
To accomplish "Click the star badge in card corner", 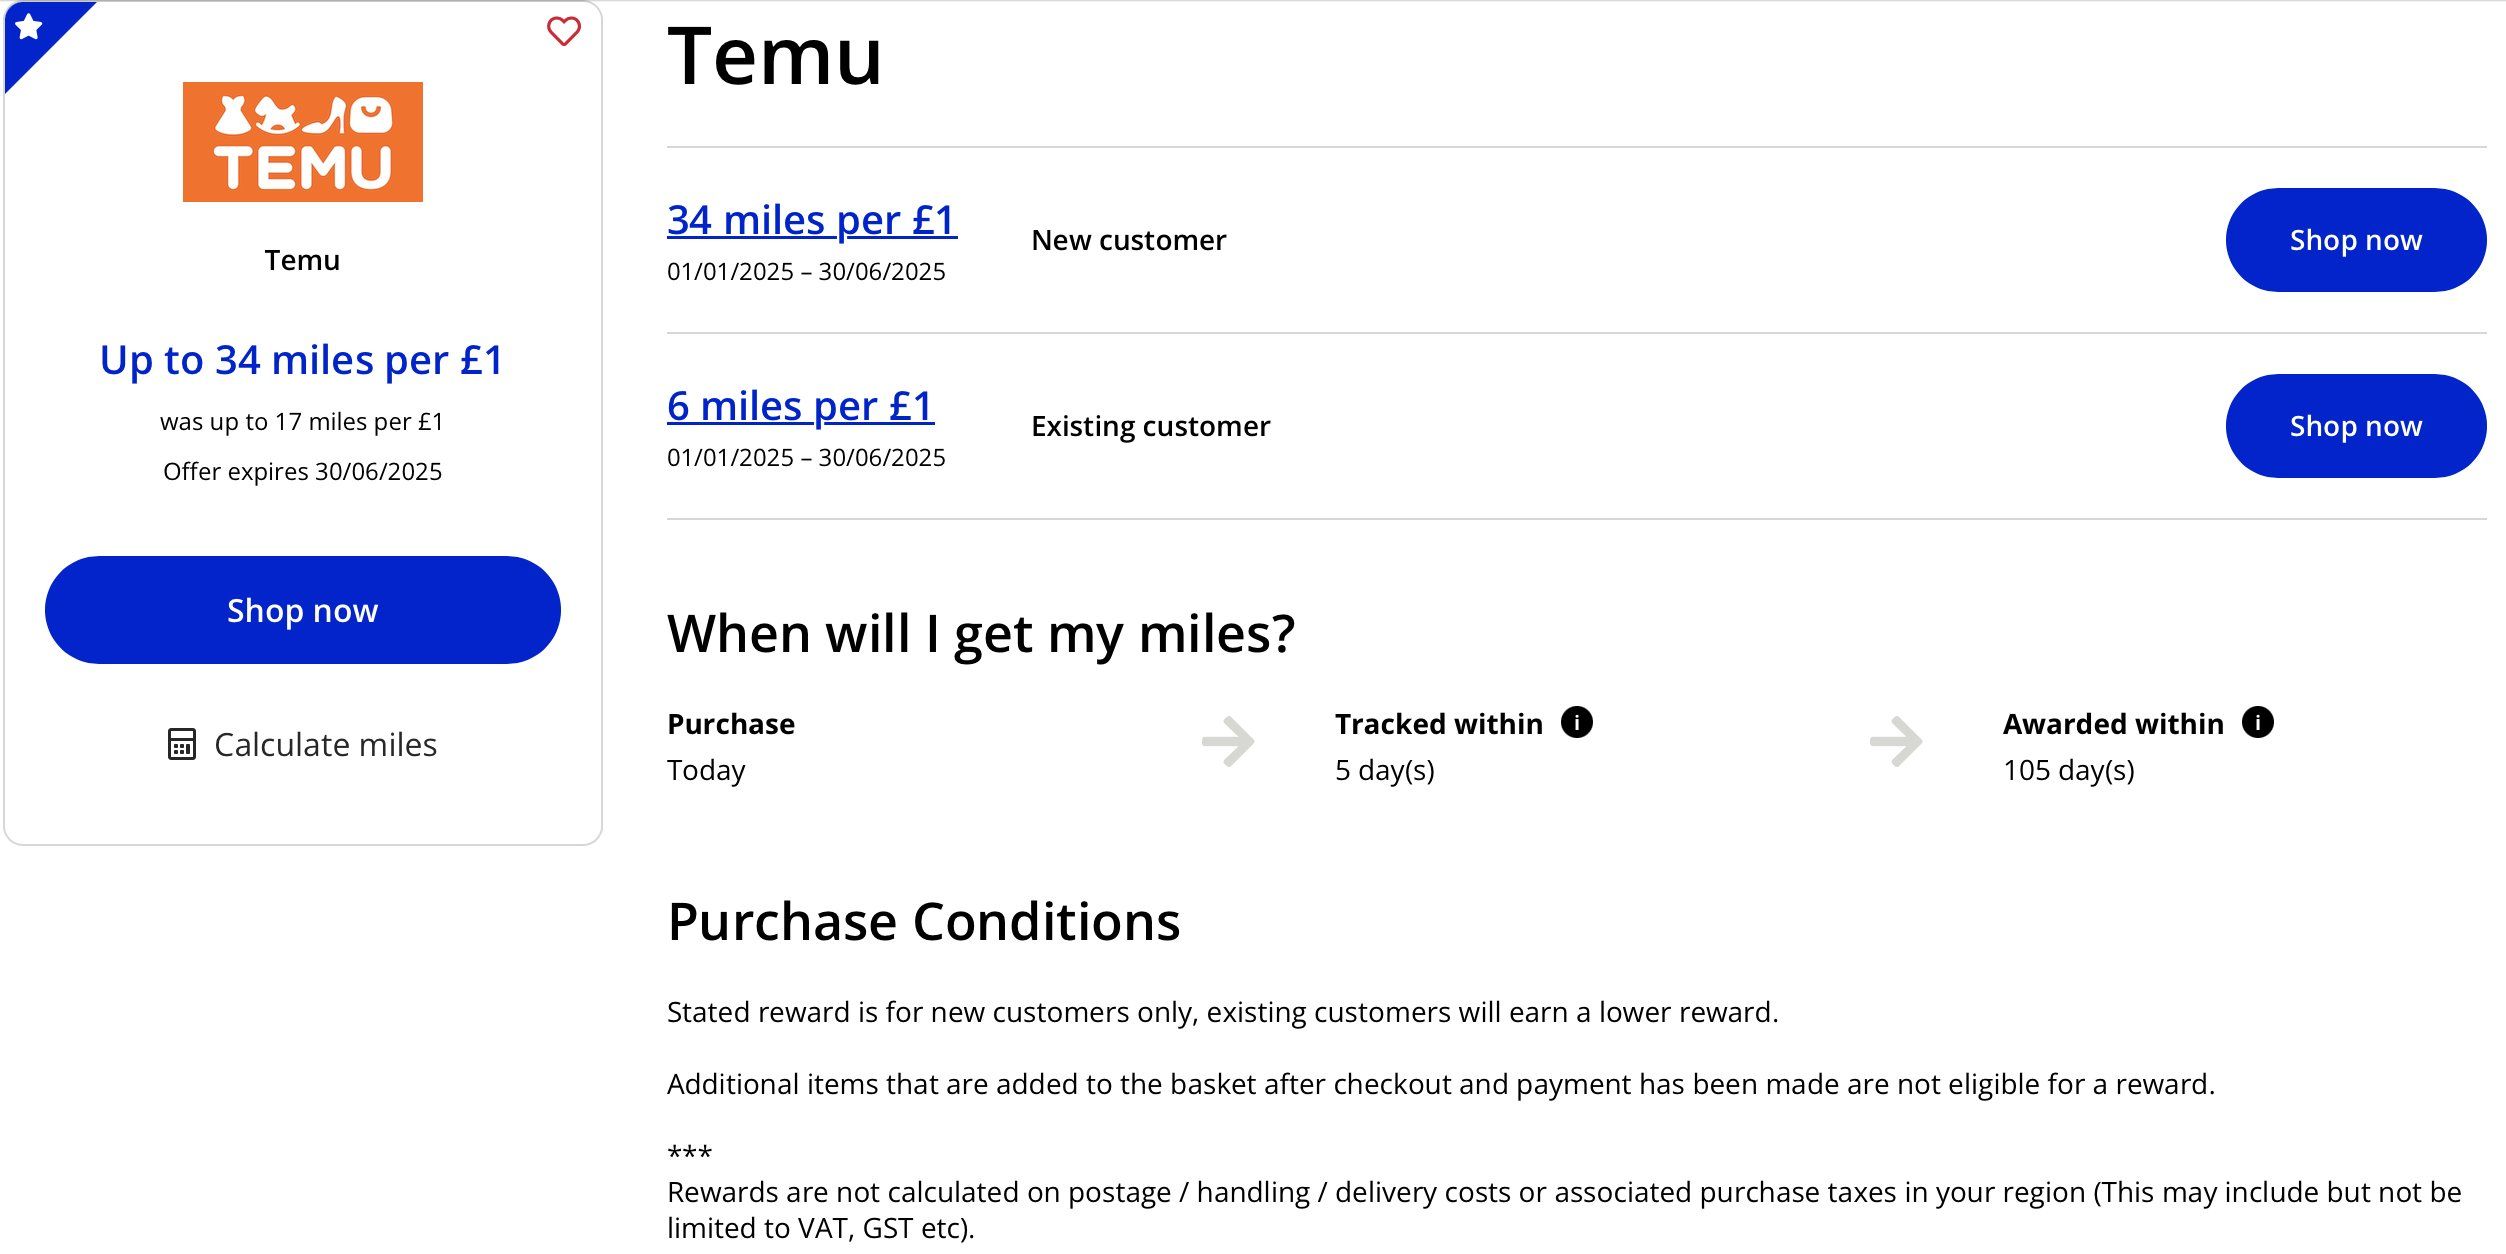I will [30, 28].
